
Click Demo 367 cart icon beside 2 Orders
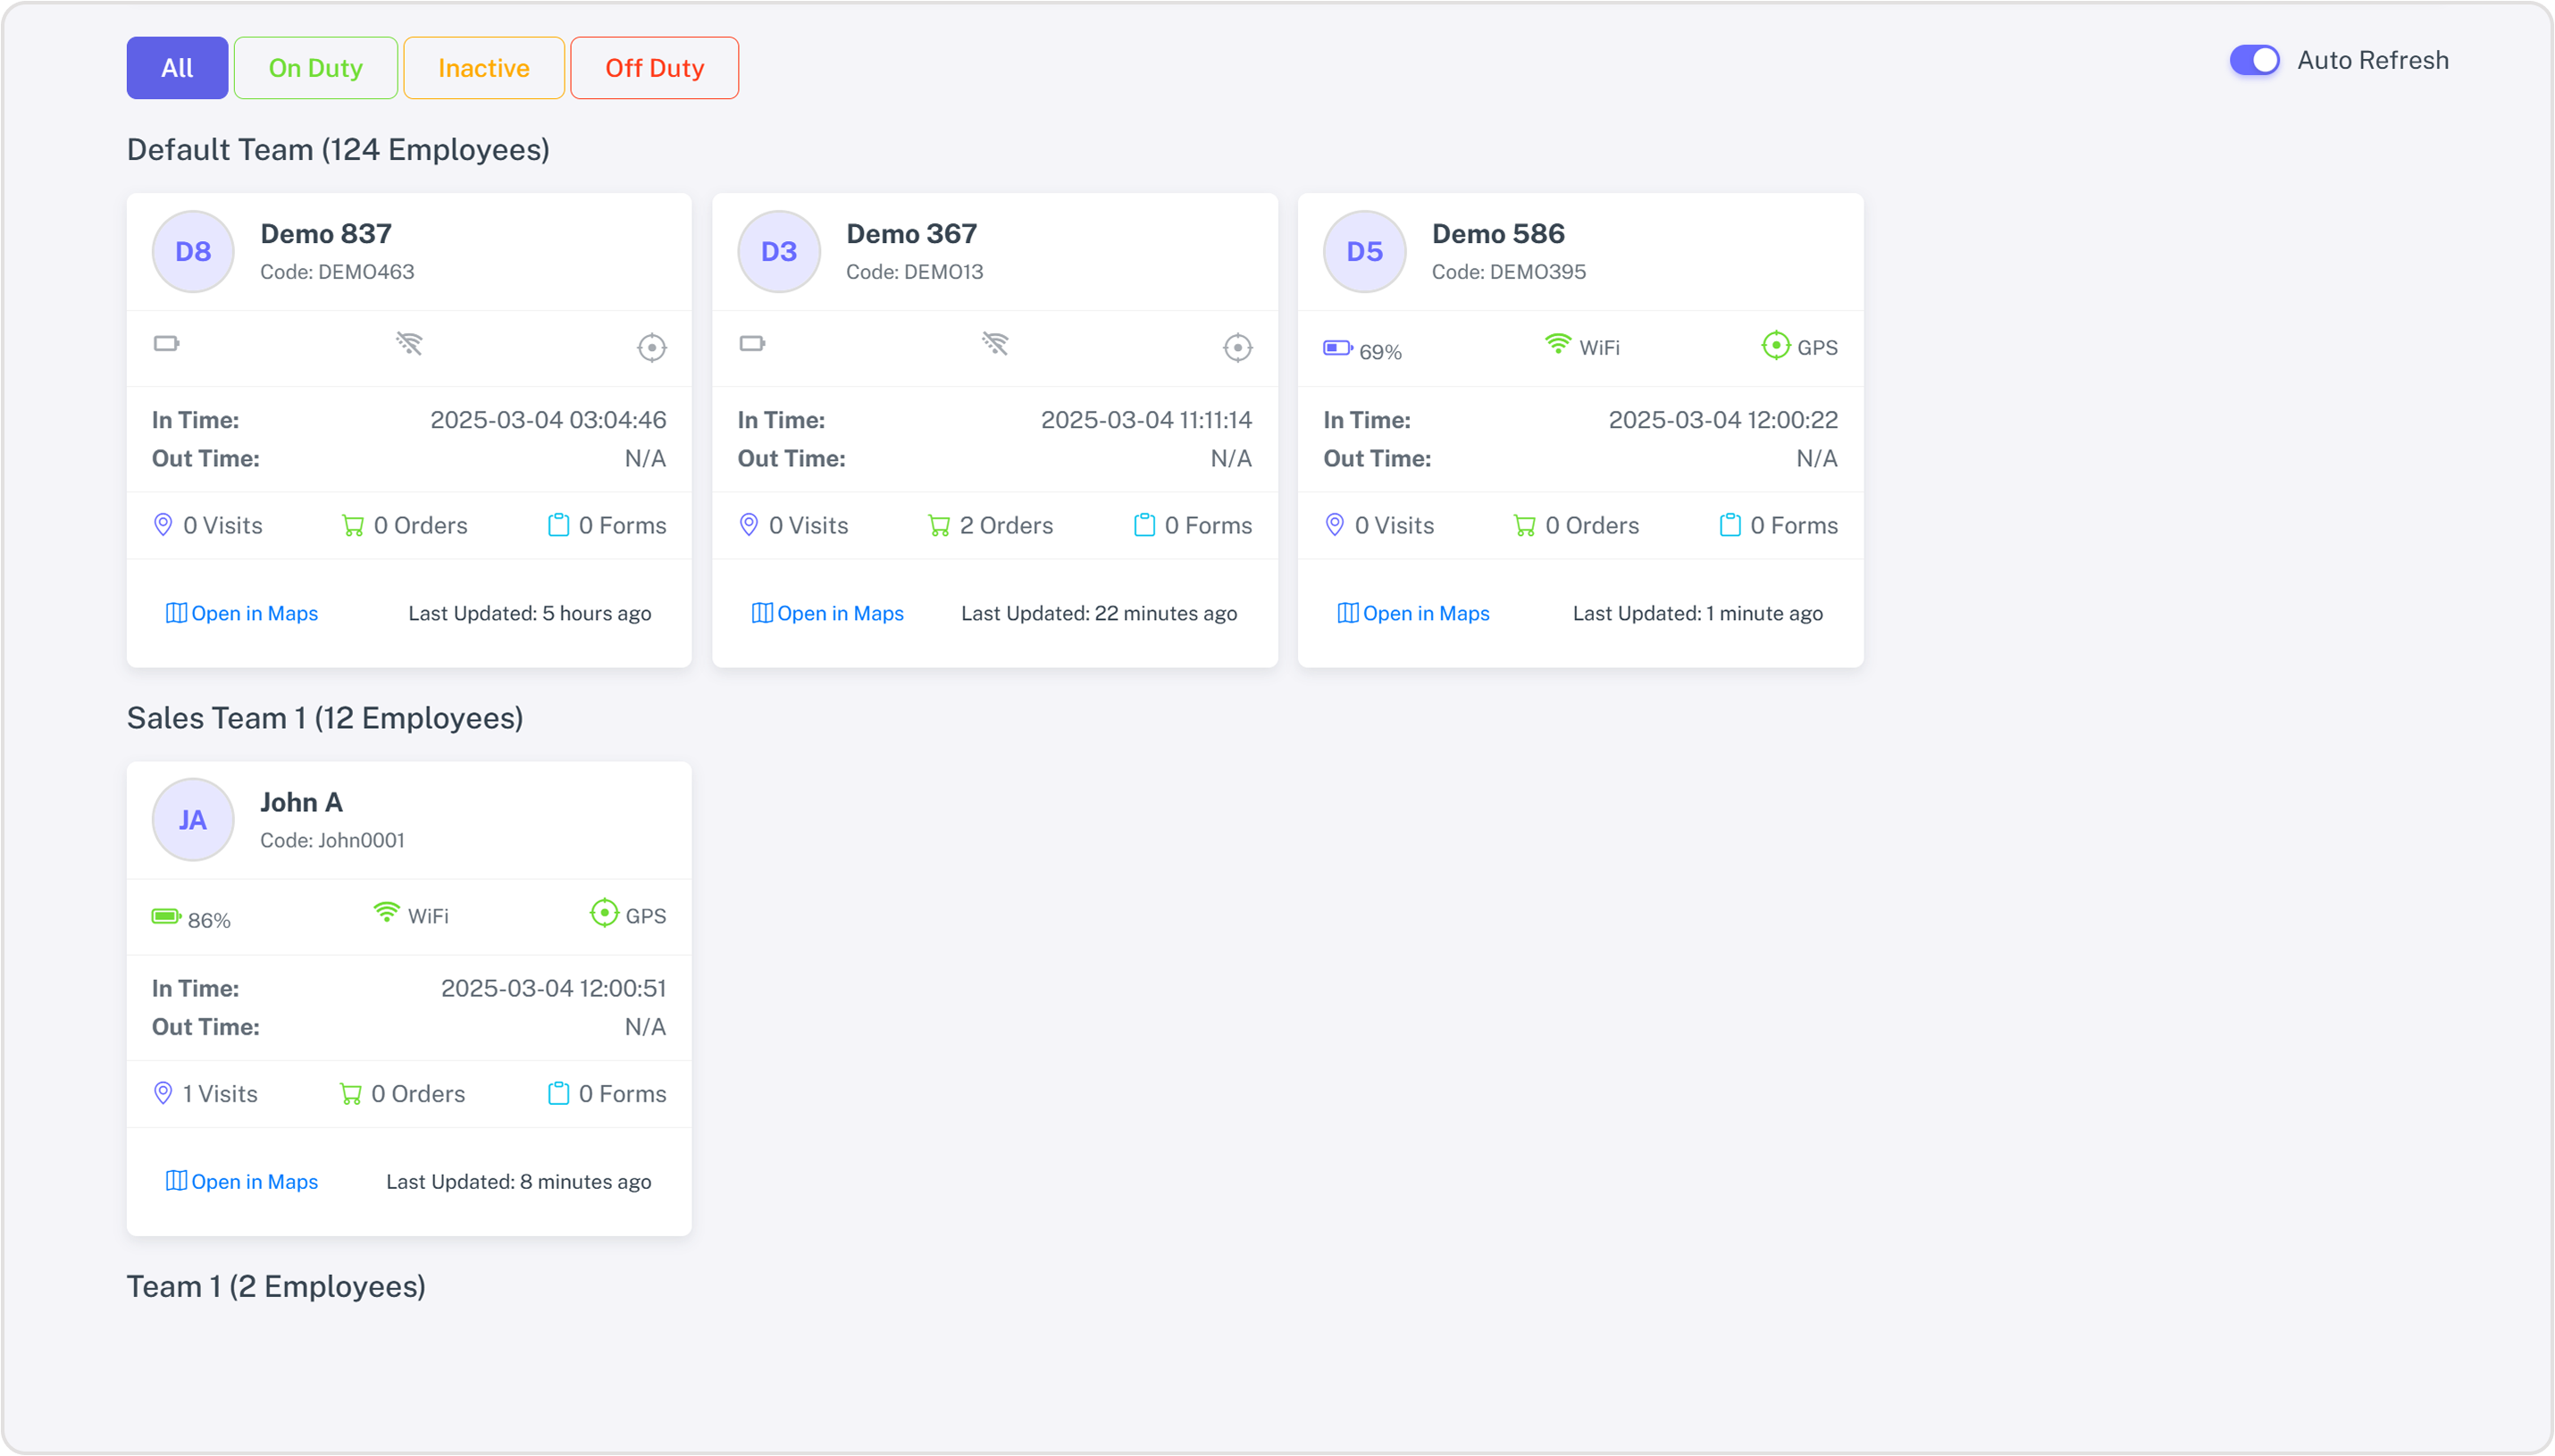(x=939, y=525)
